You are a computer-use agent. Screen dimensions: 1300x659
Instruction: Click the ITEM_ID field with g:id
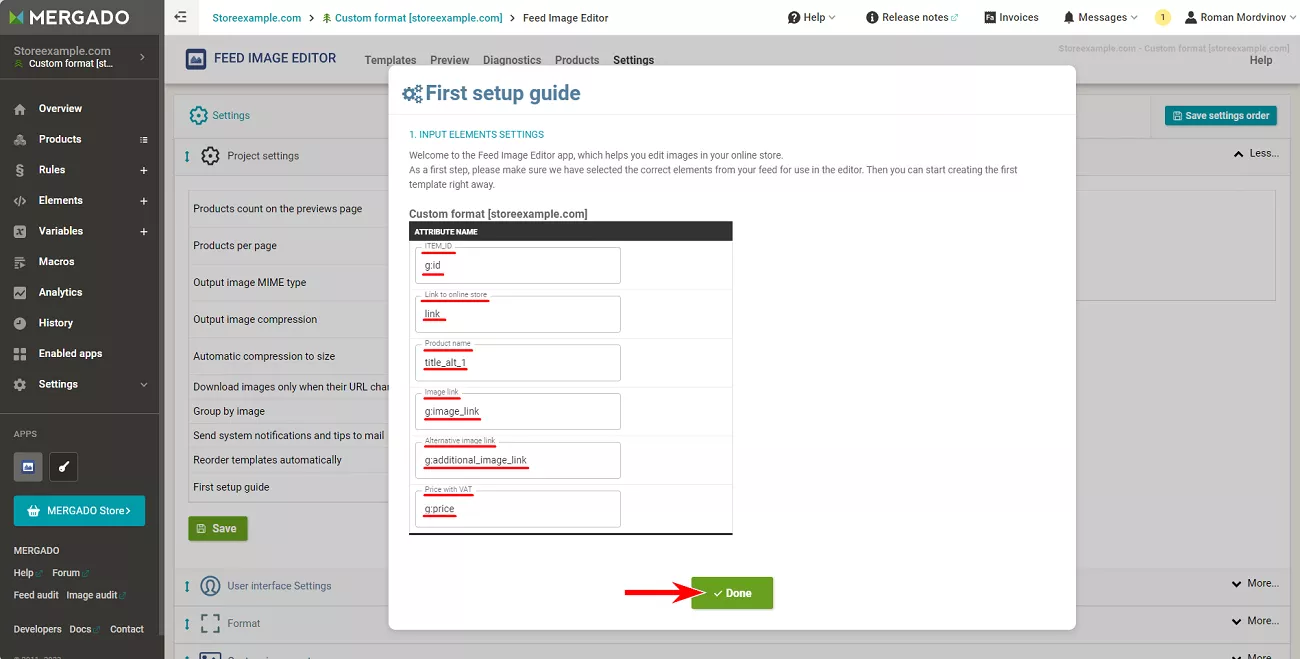coord(518,266)
